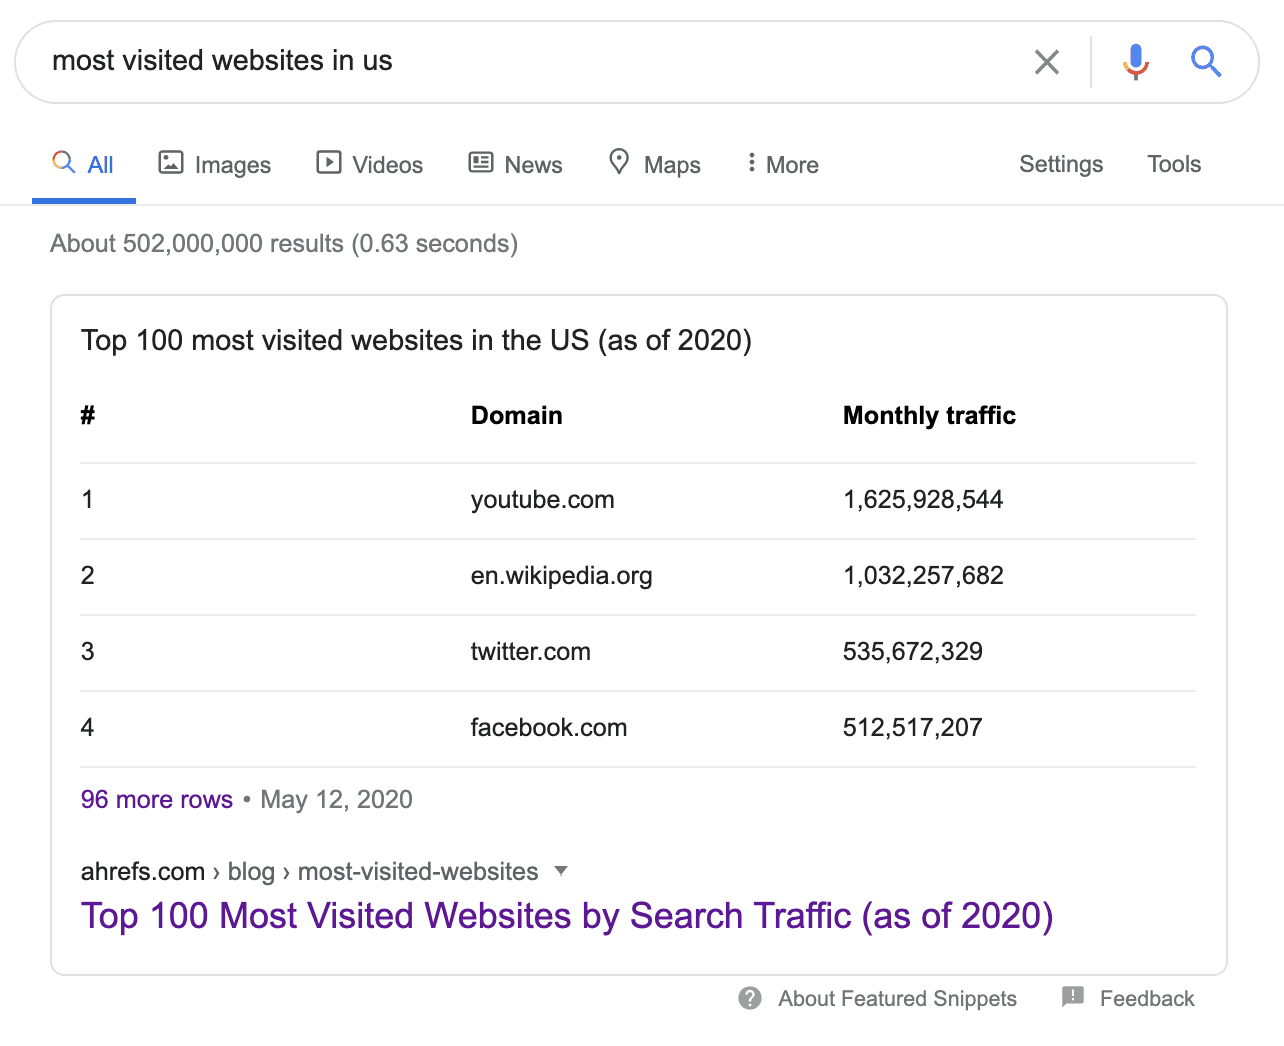1284x1046 pixels.
Task: Select the All results tab
Action: click(84, 164)
